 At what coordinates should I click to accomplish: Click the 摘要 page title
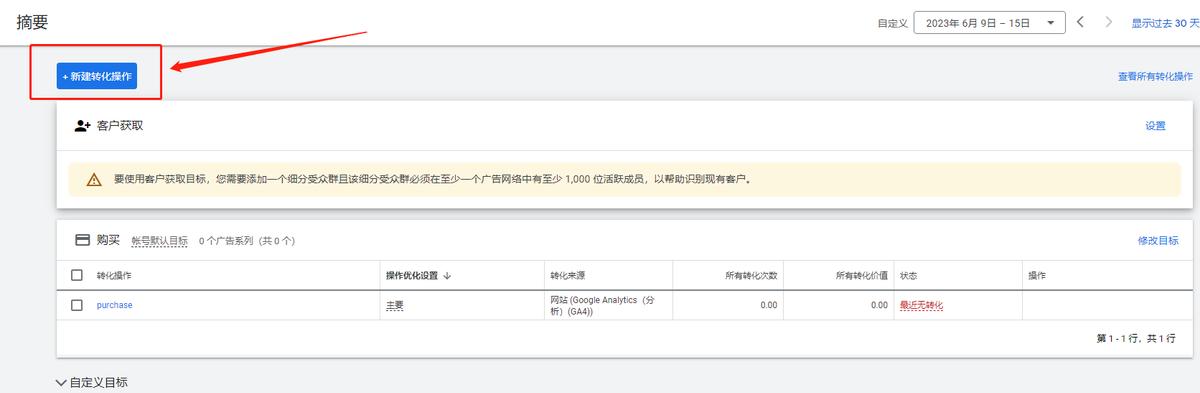[32, 21]
